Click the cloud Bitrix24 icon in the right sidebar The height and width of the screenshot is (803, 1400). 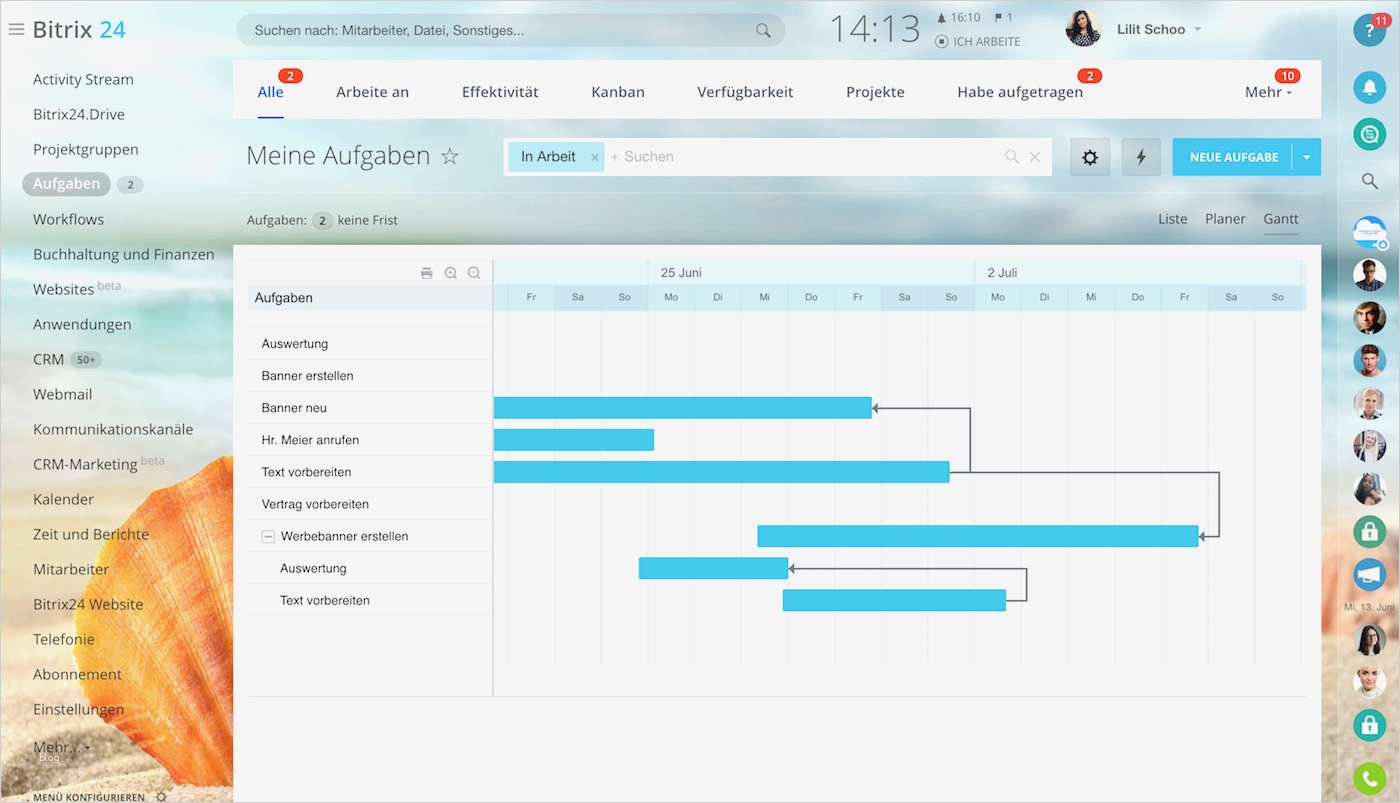pyautogui.click(x=1370, y=232)
